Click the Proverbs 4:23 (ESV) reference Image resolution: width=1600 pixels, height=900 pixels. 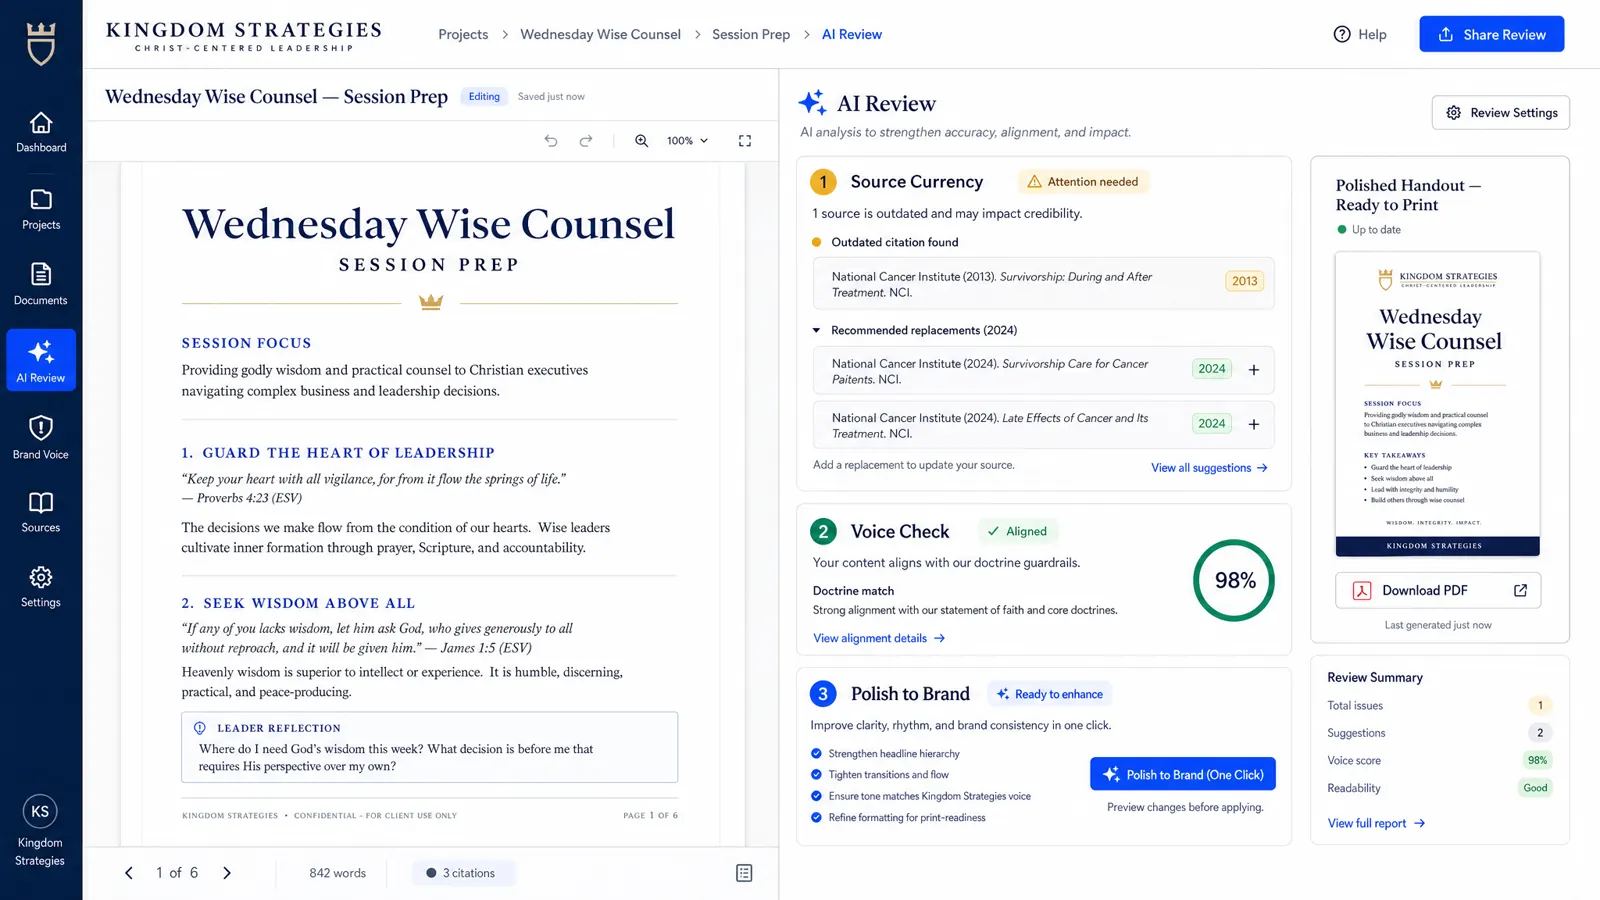point(242,498)
